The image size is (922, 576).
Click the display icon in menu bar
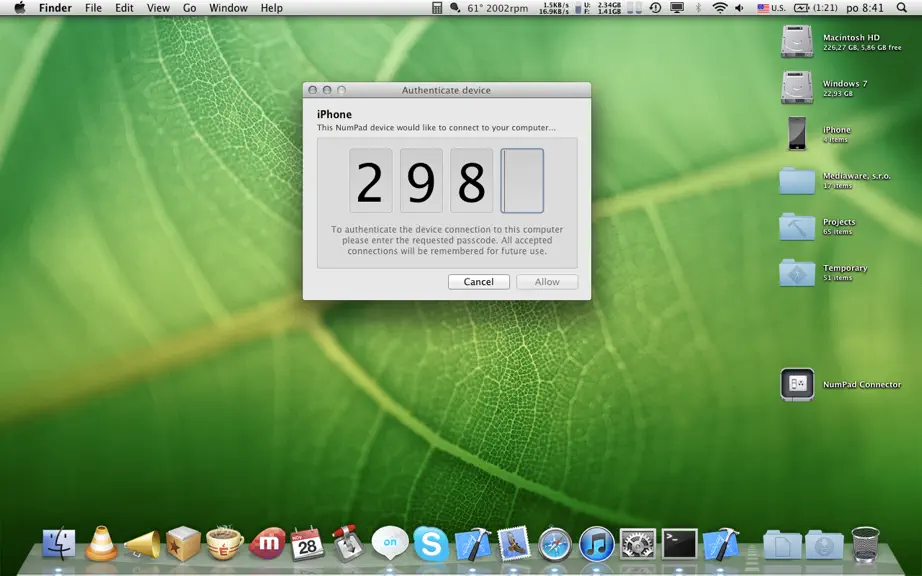pyautogui.click(x=677, y=8)
